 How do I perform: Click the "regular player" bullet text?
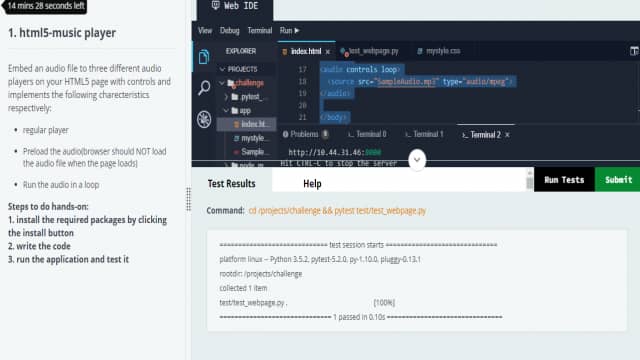click(x=46, y=130)
